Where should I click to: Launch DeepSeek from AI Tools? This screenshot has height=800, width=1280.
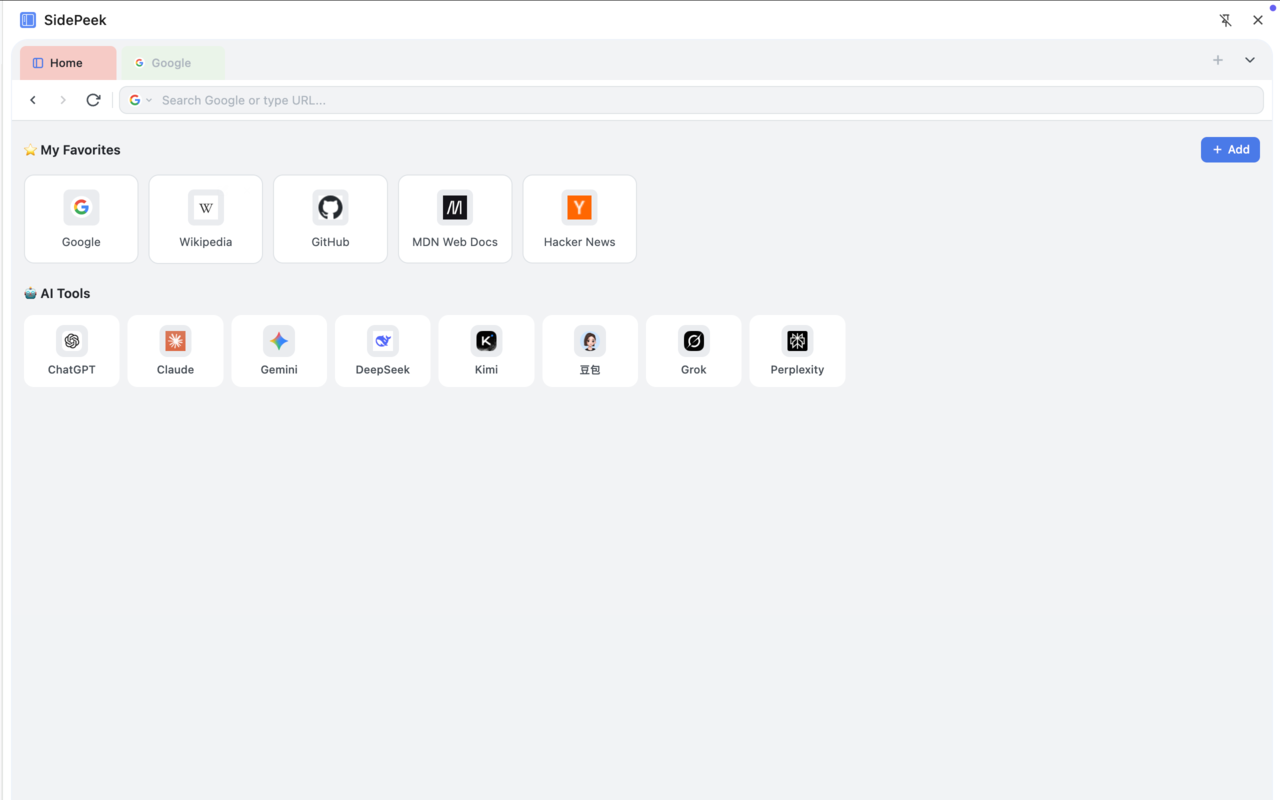pos(383,351)
